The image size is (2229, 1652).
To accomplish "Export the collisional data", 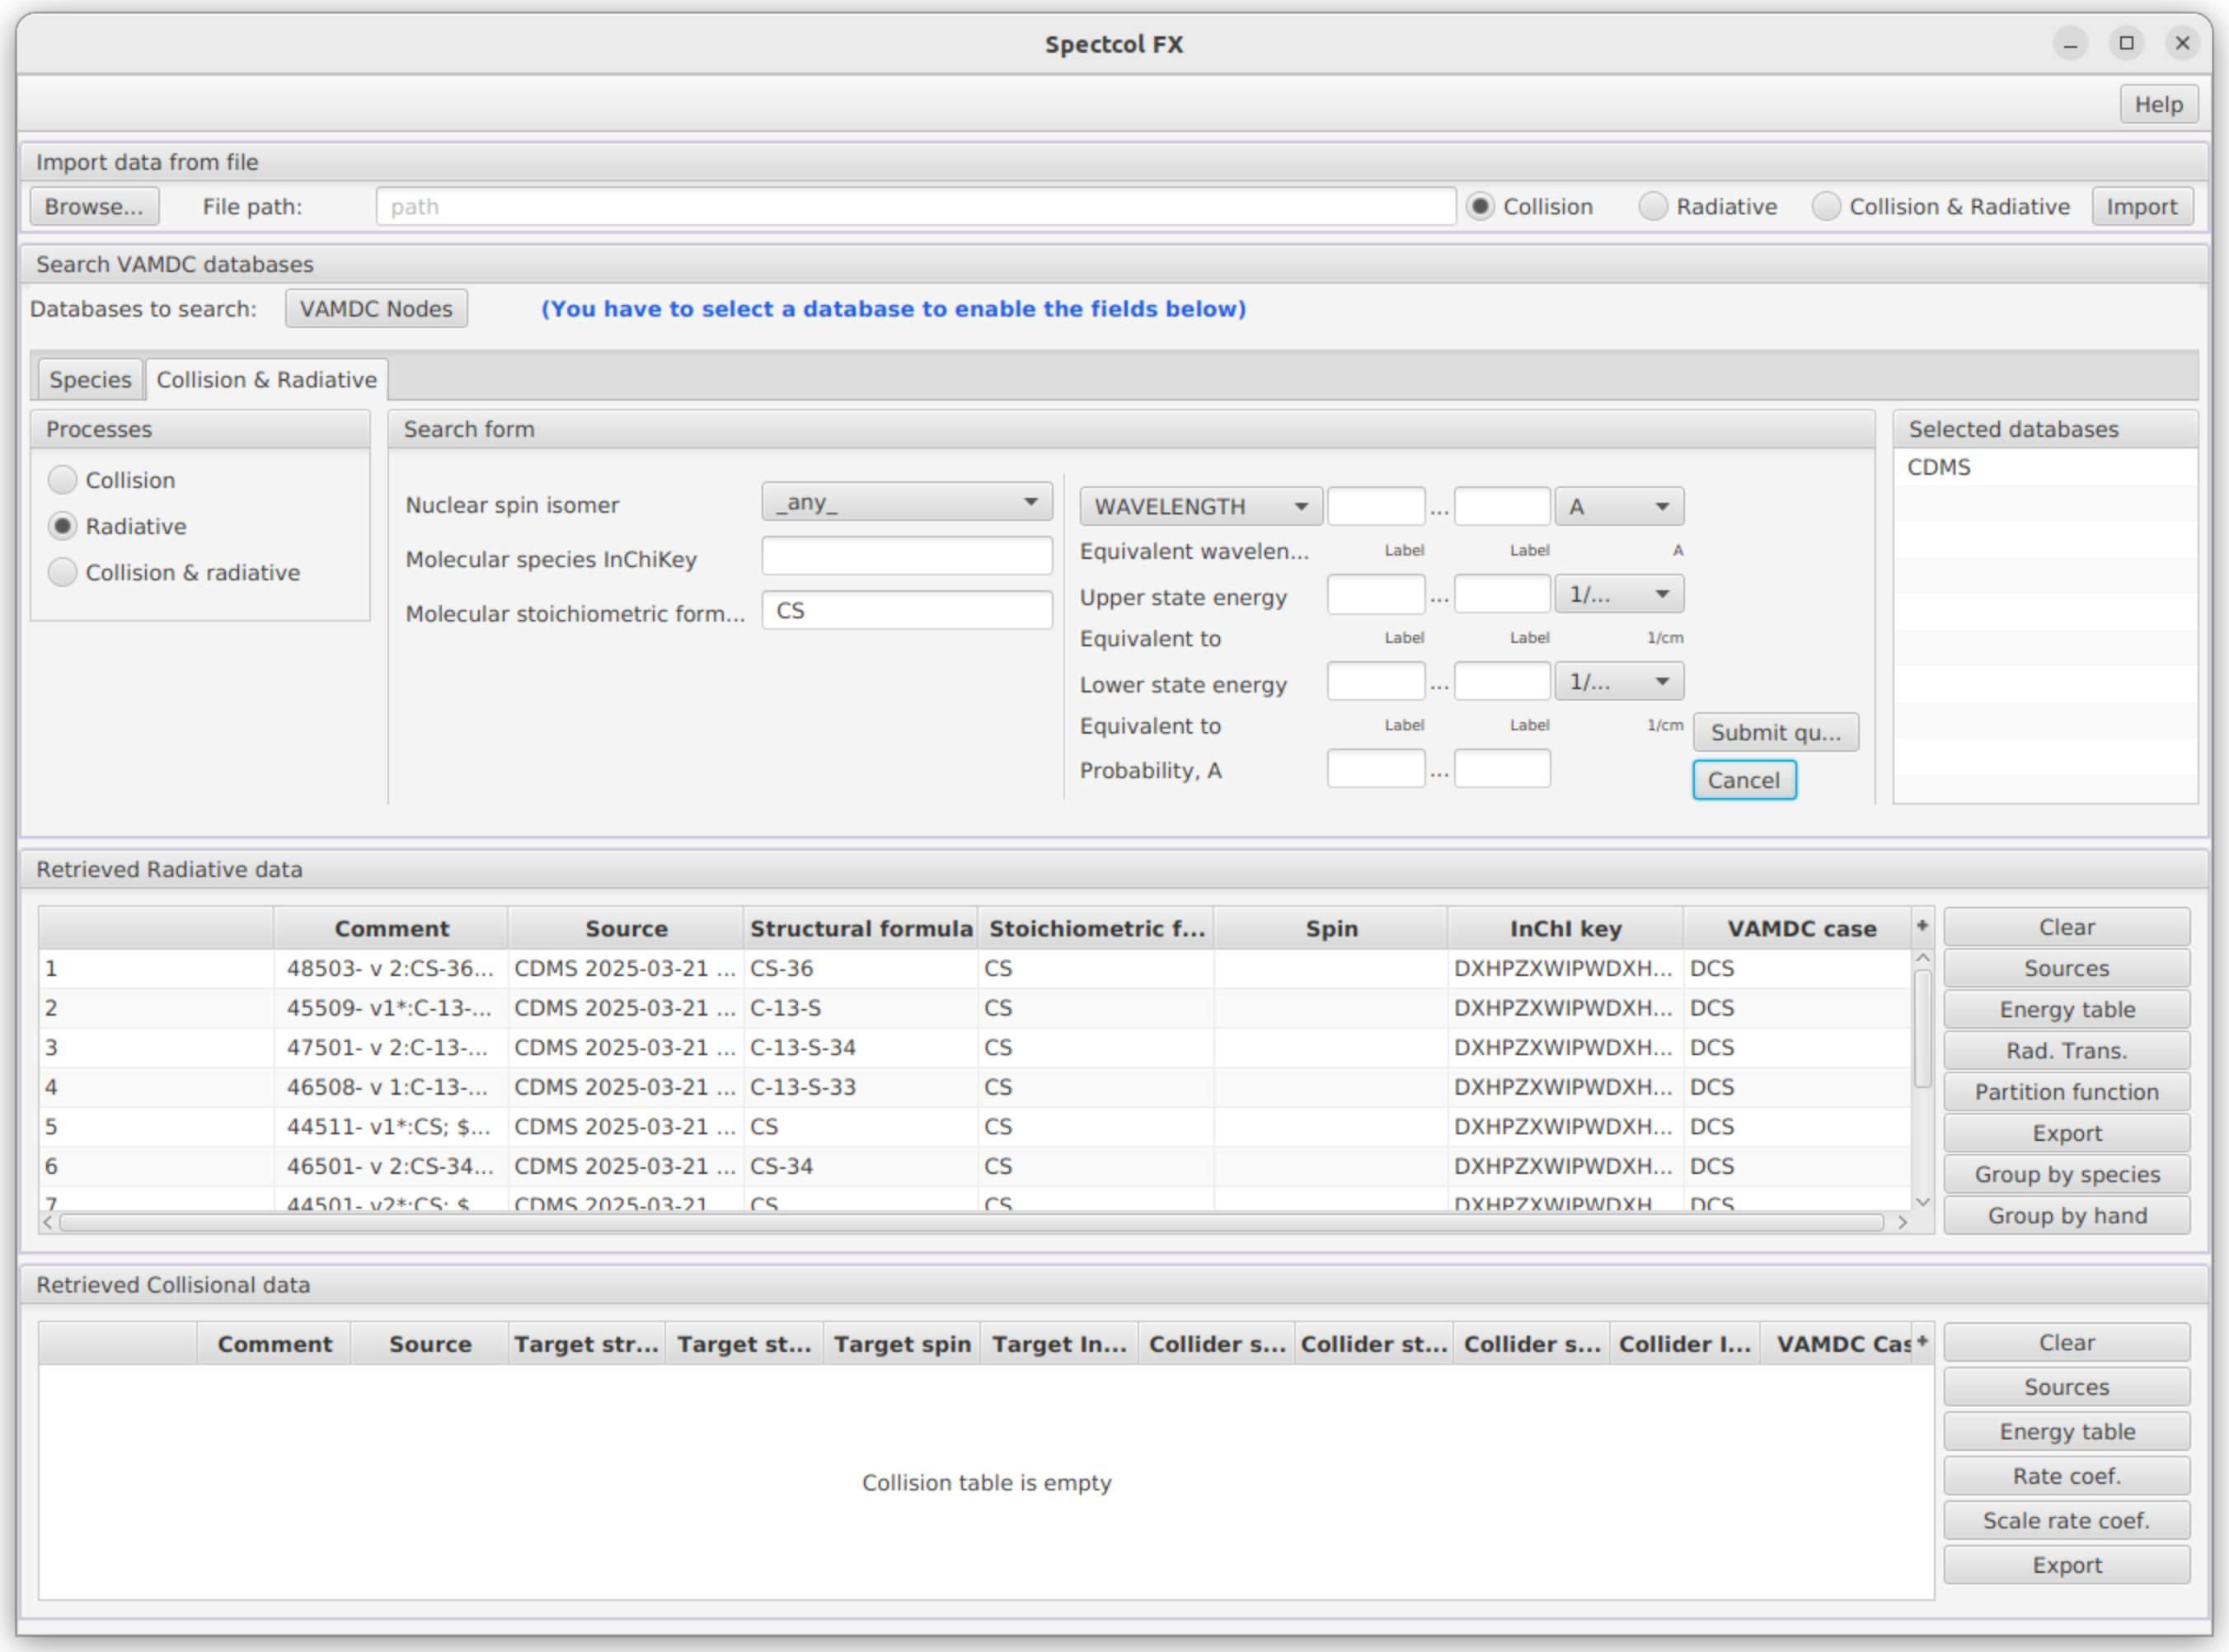I will (2066, 1565).
